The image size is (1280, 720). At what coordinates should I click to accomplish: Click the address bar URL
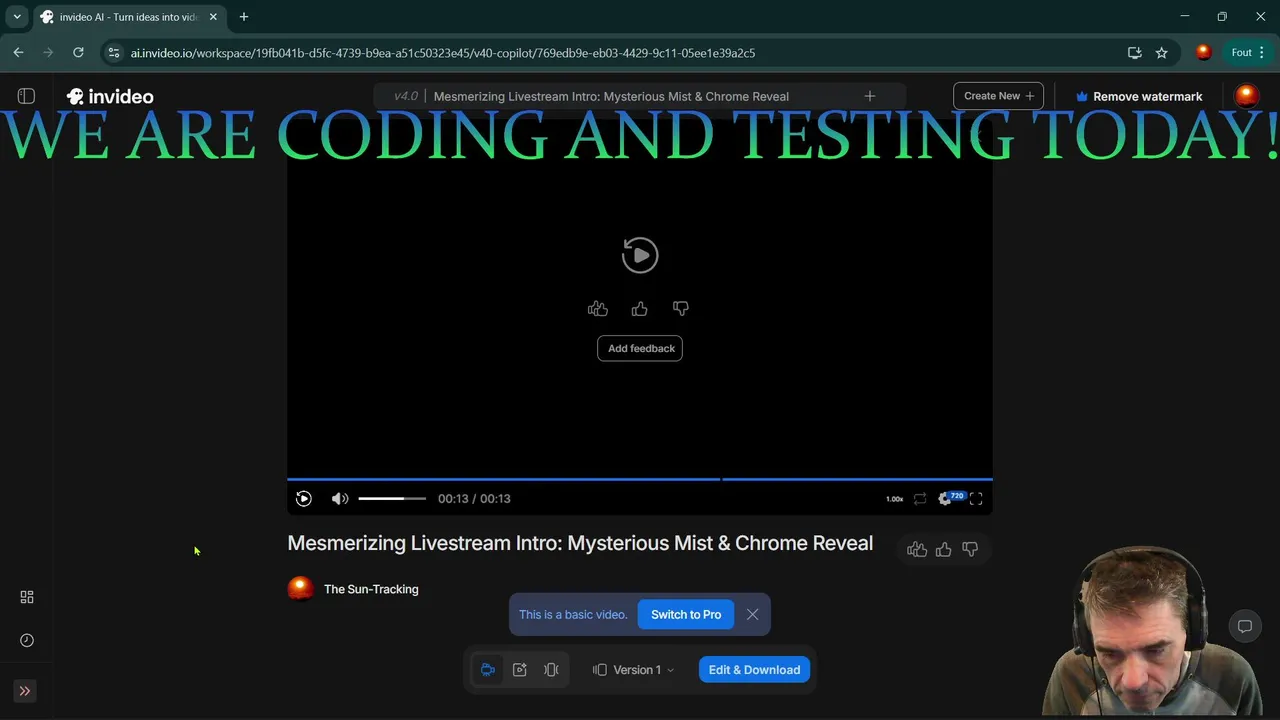point(443,53)
